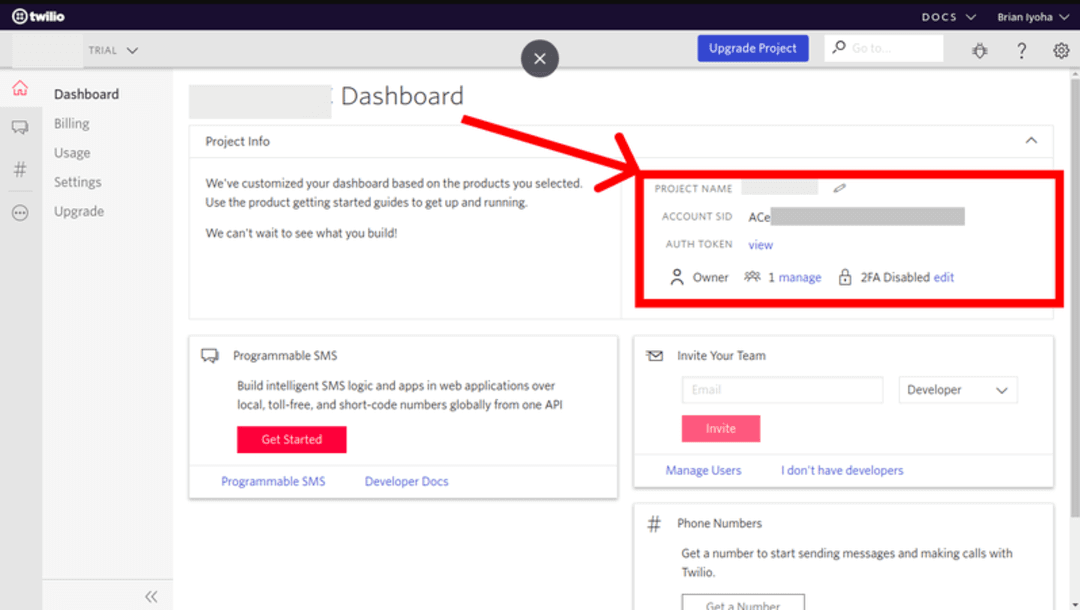The image size is (1080, 610).
Task: Click the Upgrade Project button
Action: (x=752, y=48)
